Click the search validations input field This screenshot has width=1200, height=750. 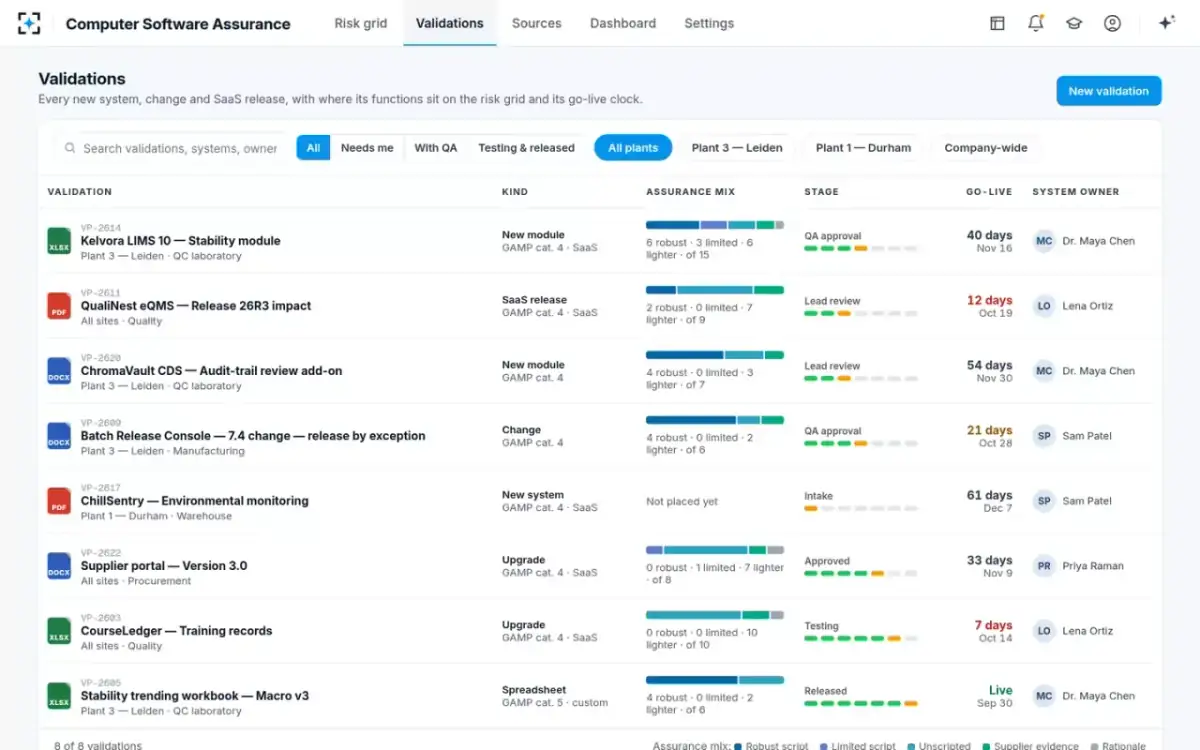172,148
